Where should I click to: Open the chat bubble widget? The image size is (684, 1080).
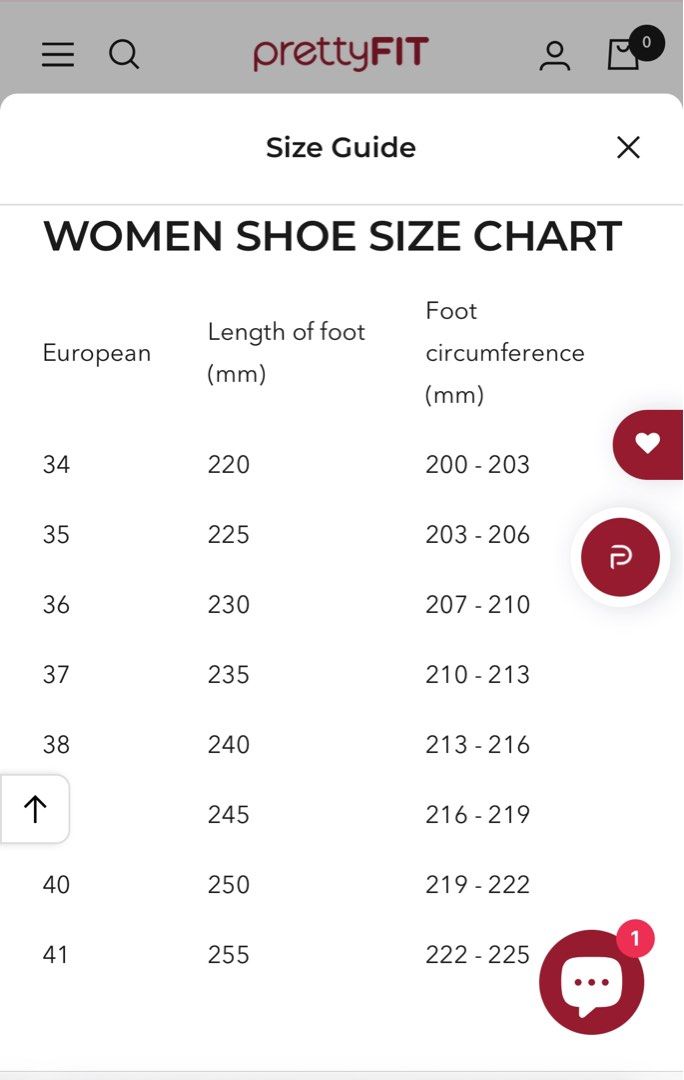coord(591,982)
